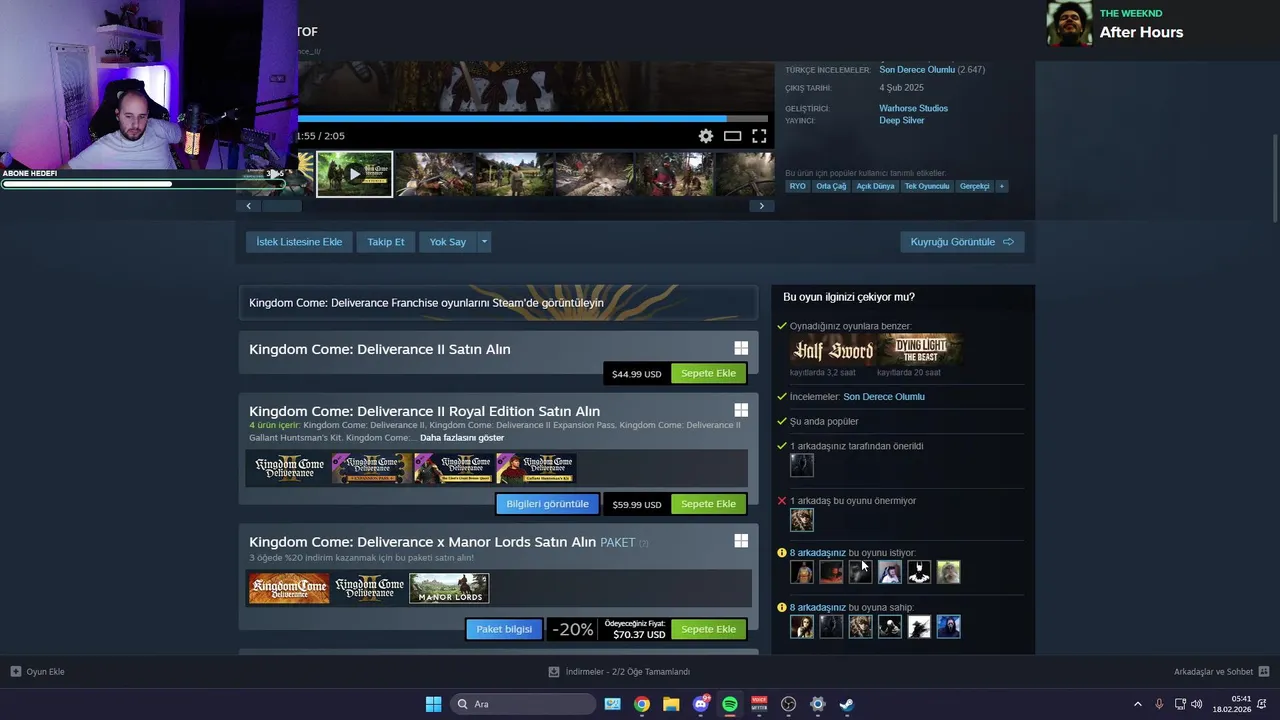Open the Deep Silver publisher link
Image resolution: width=1280 pixels, height=720 pixels.
[901, 121]
